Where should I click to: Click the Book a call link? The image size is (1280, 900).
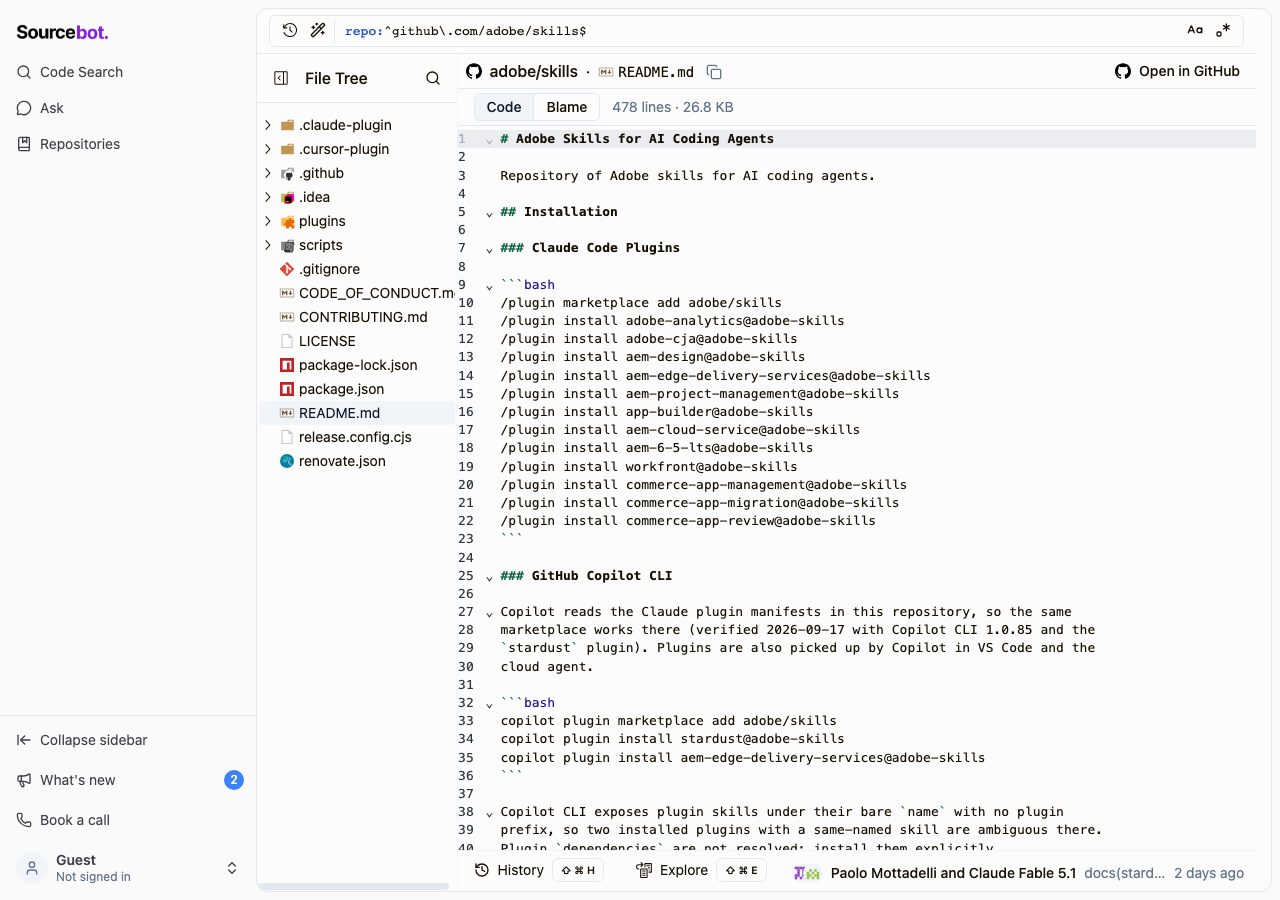click(64, 820)
